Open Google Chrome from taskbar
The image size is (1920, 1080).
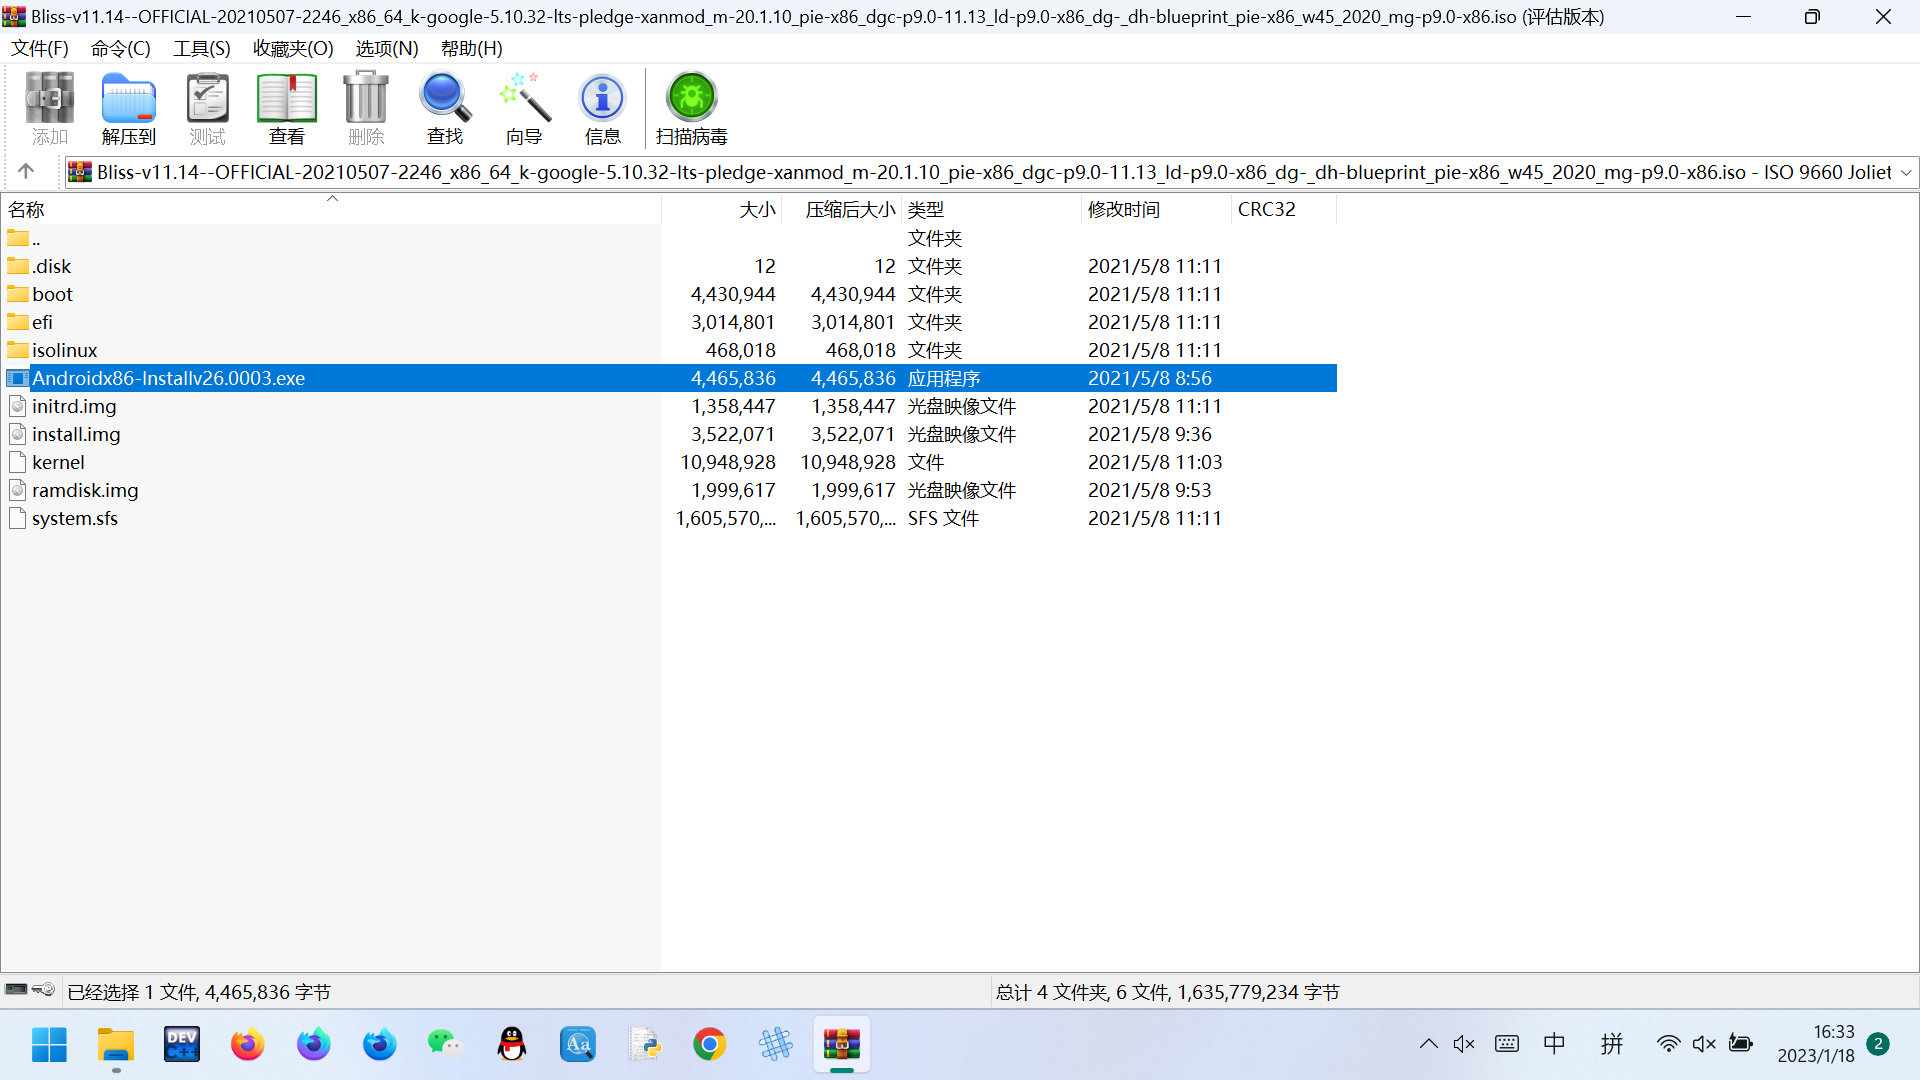(710, 1045)
